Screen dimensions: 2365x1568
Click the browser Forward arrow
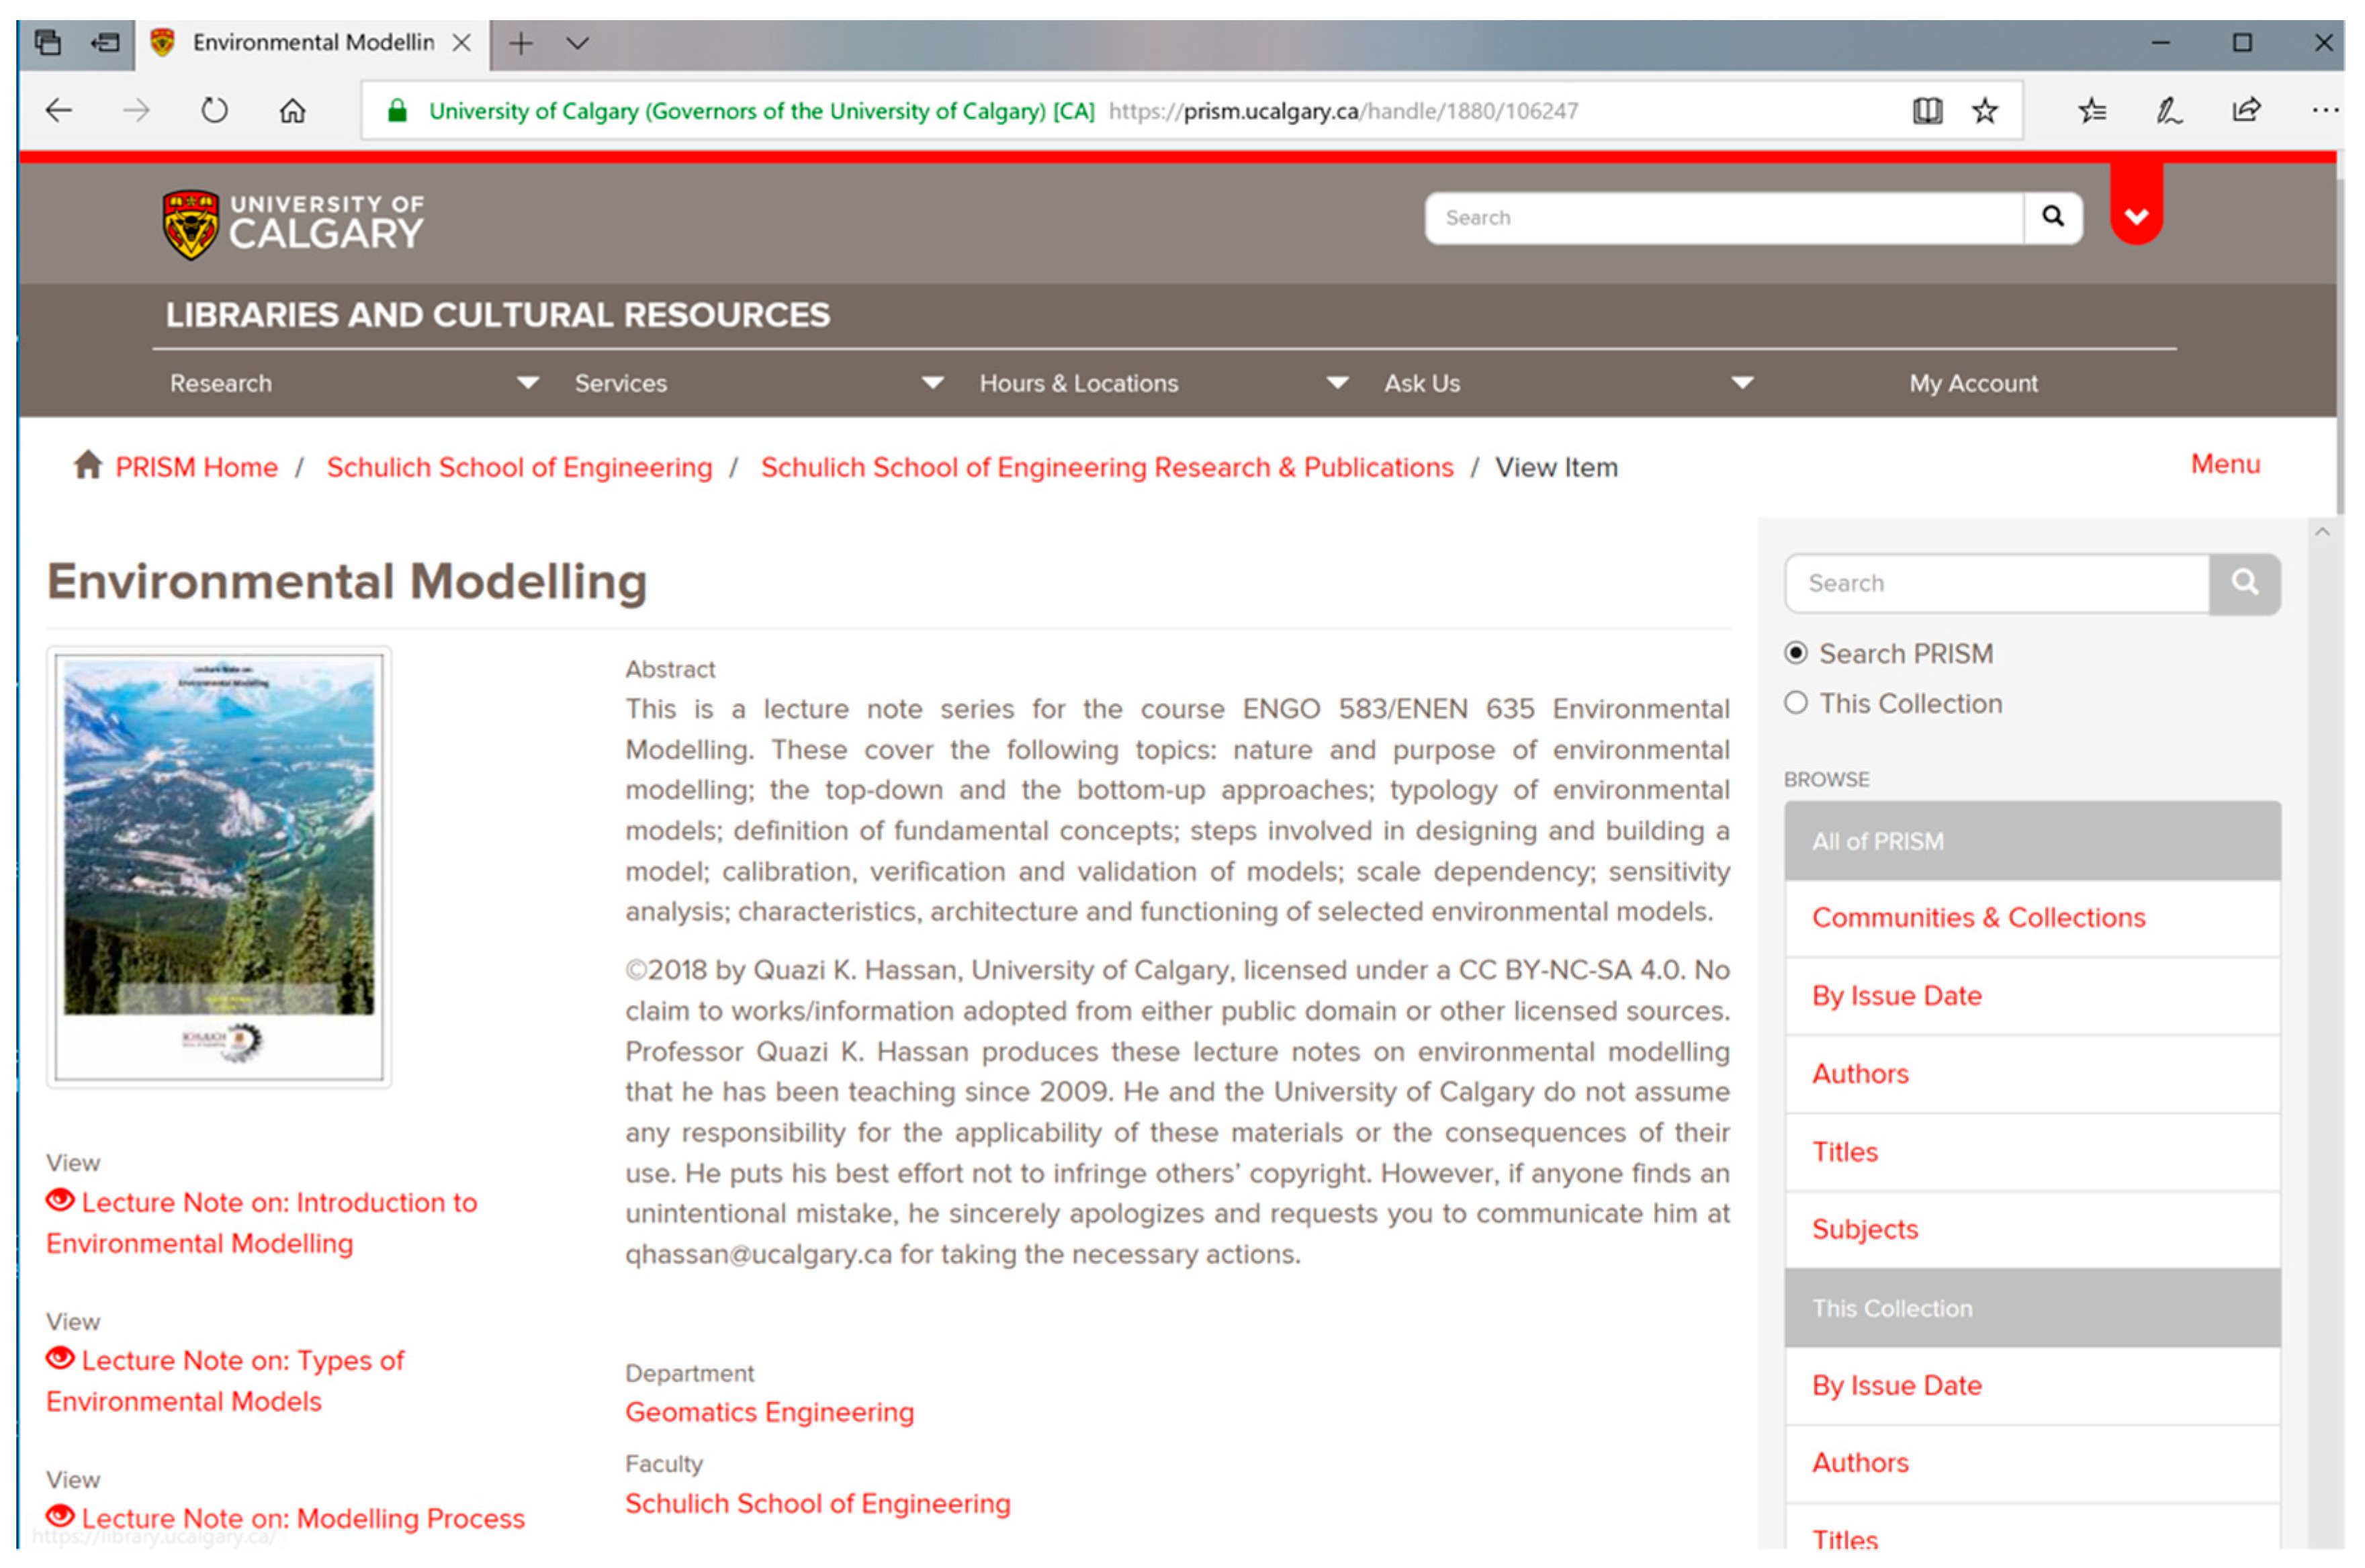click(x=136, y=110)
